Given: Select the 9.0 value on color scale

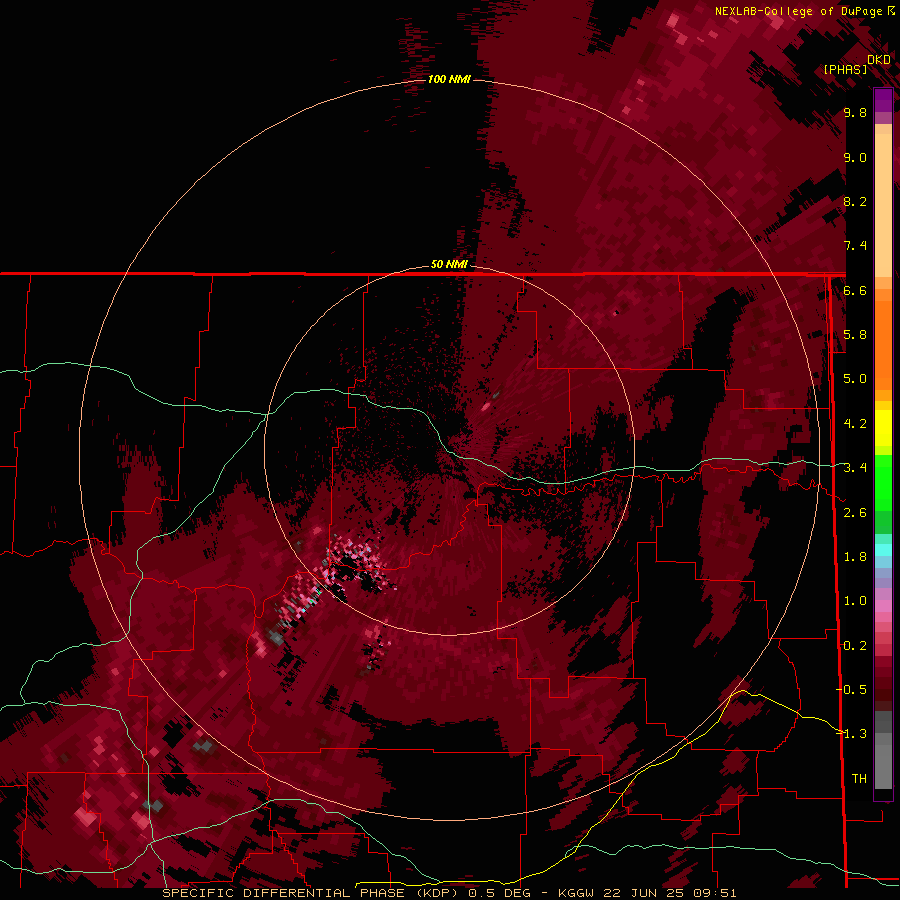Looking at the screenshot, I should (855, 158).
